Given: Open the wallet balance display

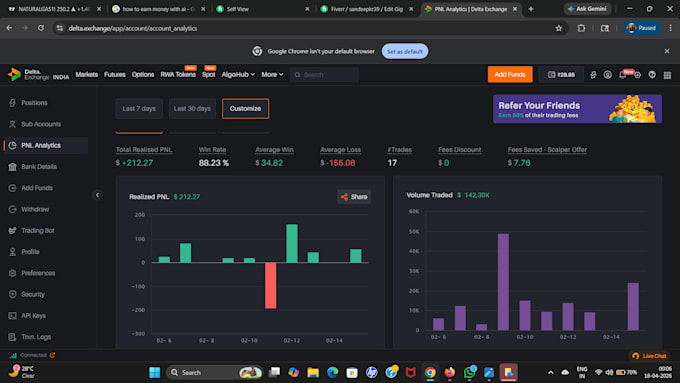Looking at the screenshot, I should [561, 75].
